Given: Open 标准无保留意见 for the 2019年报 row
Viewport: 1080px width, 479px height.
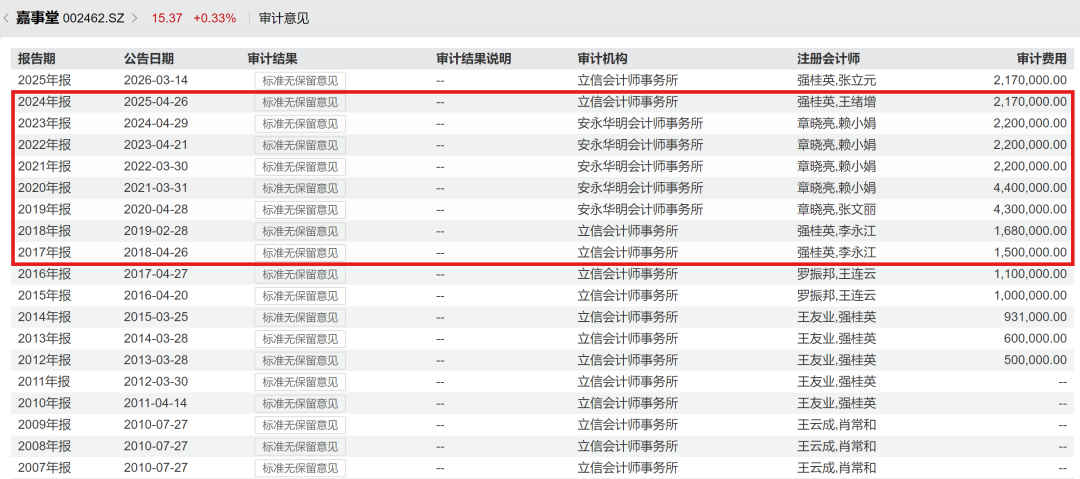Looking at the screenshot, I should pos(300,209).
